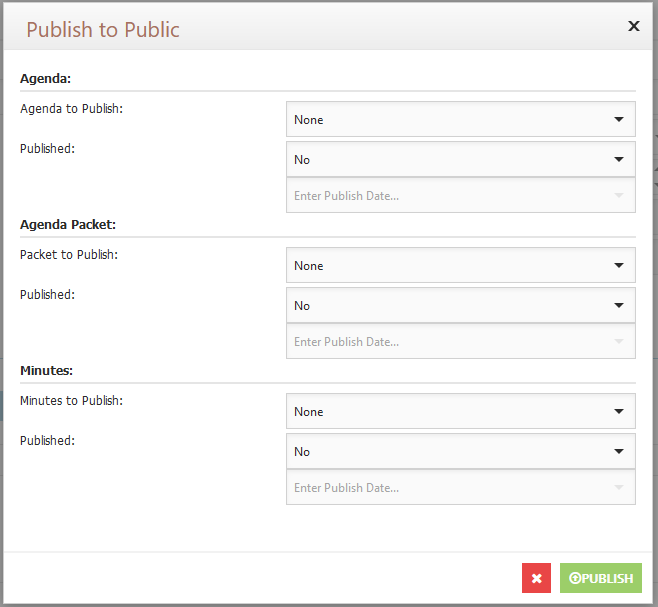The image size is (658, 607).
Task: Open the Packet to Publish dropdown
Action: (x=460, y=266)
